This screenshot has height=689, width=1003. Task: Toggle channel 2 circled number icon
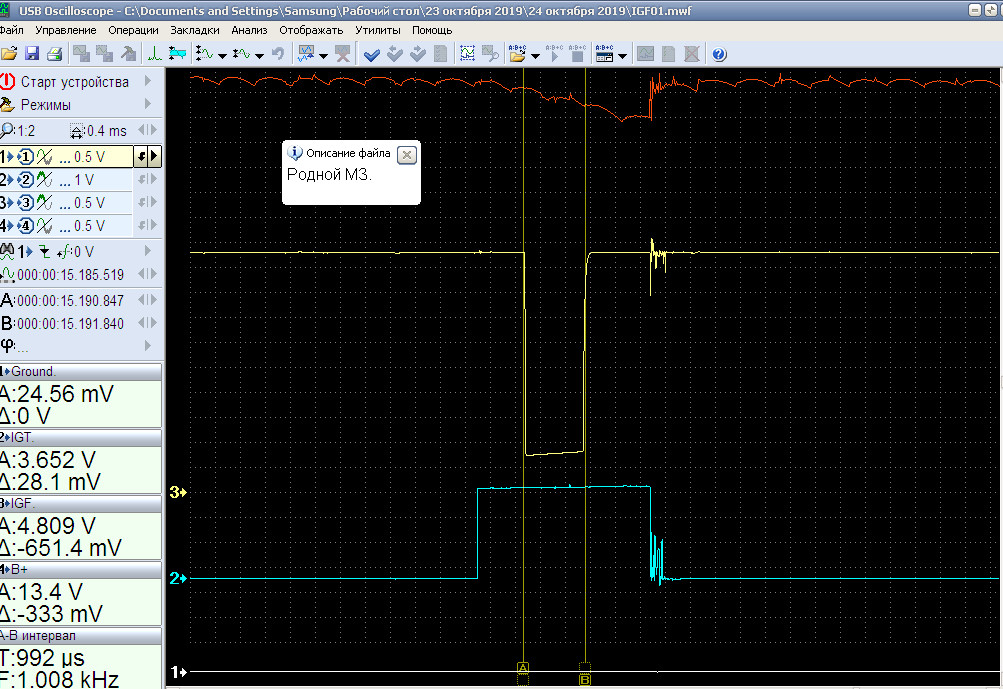(26, 180)
